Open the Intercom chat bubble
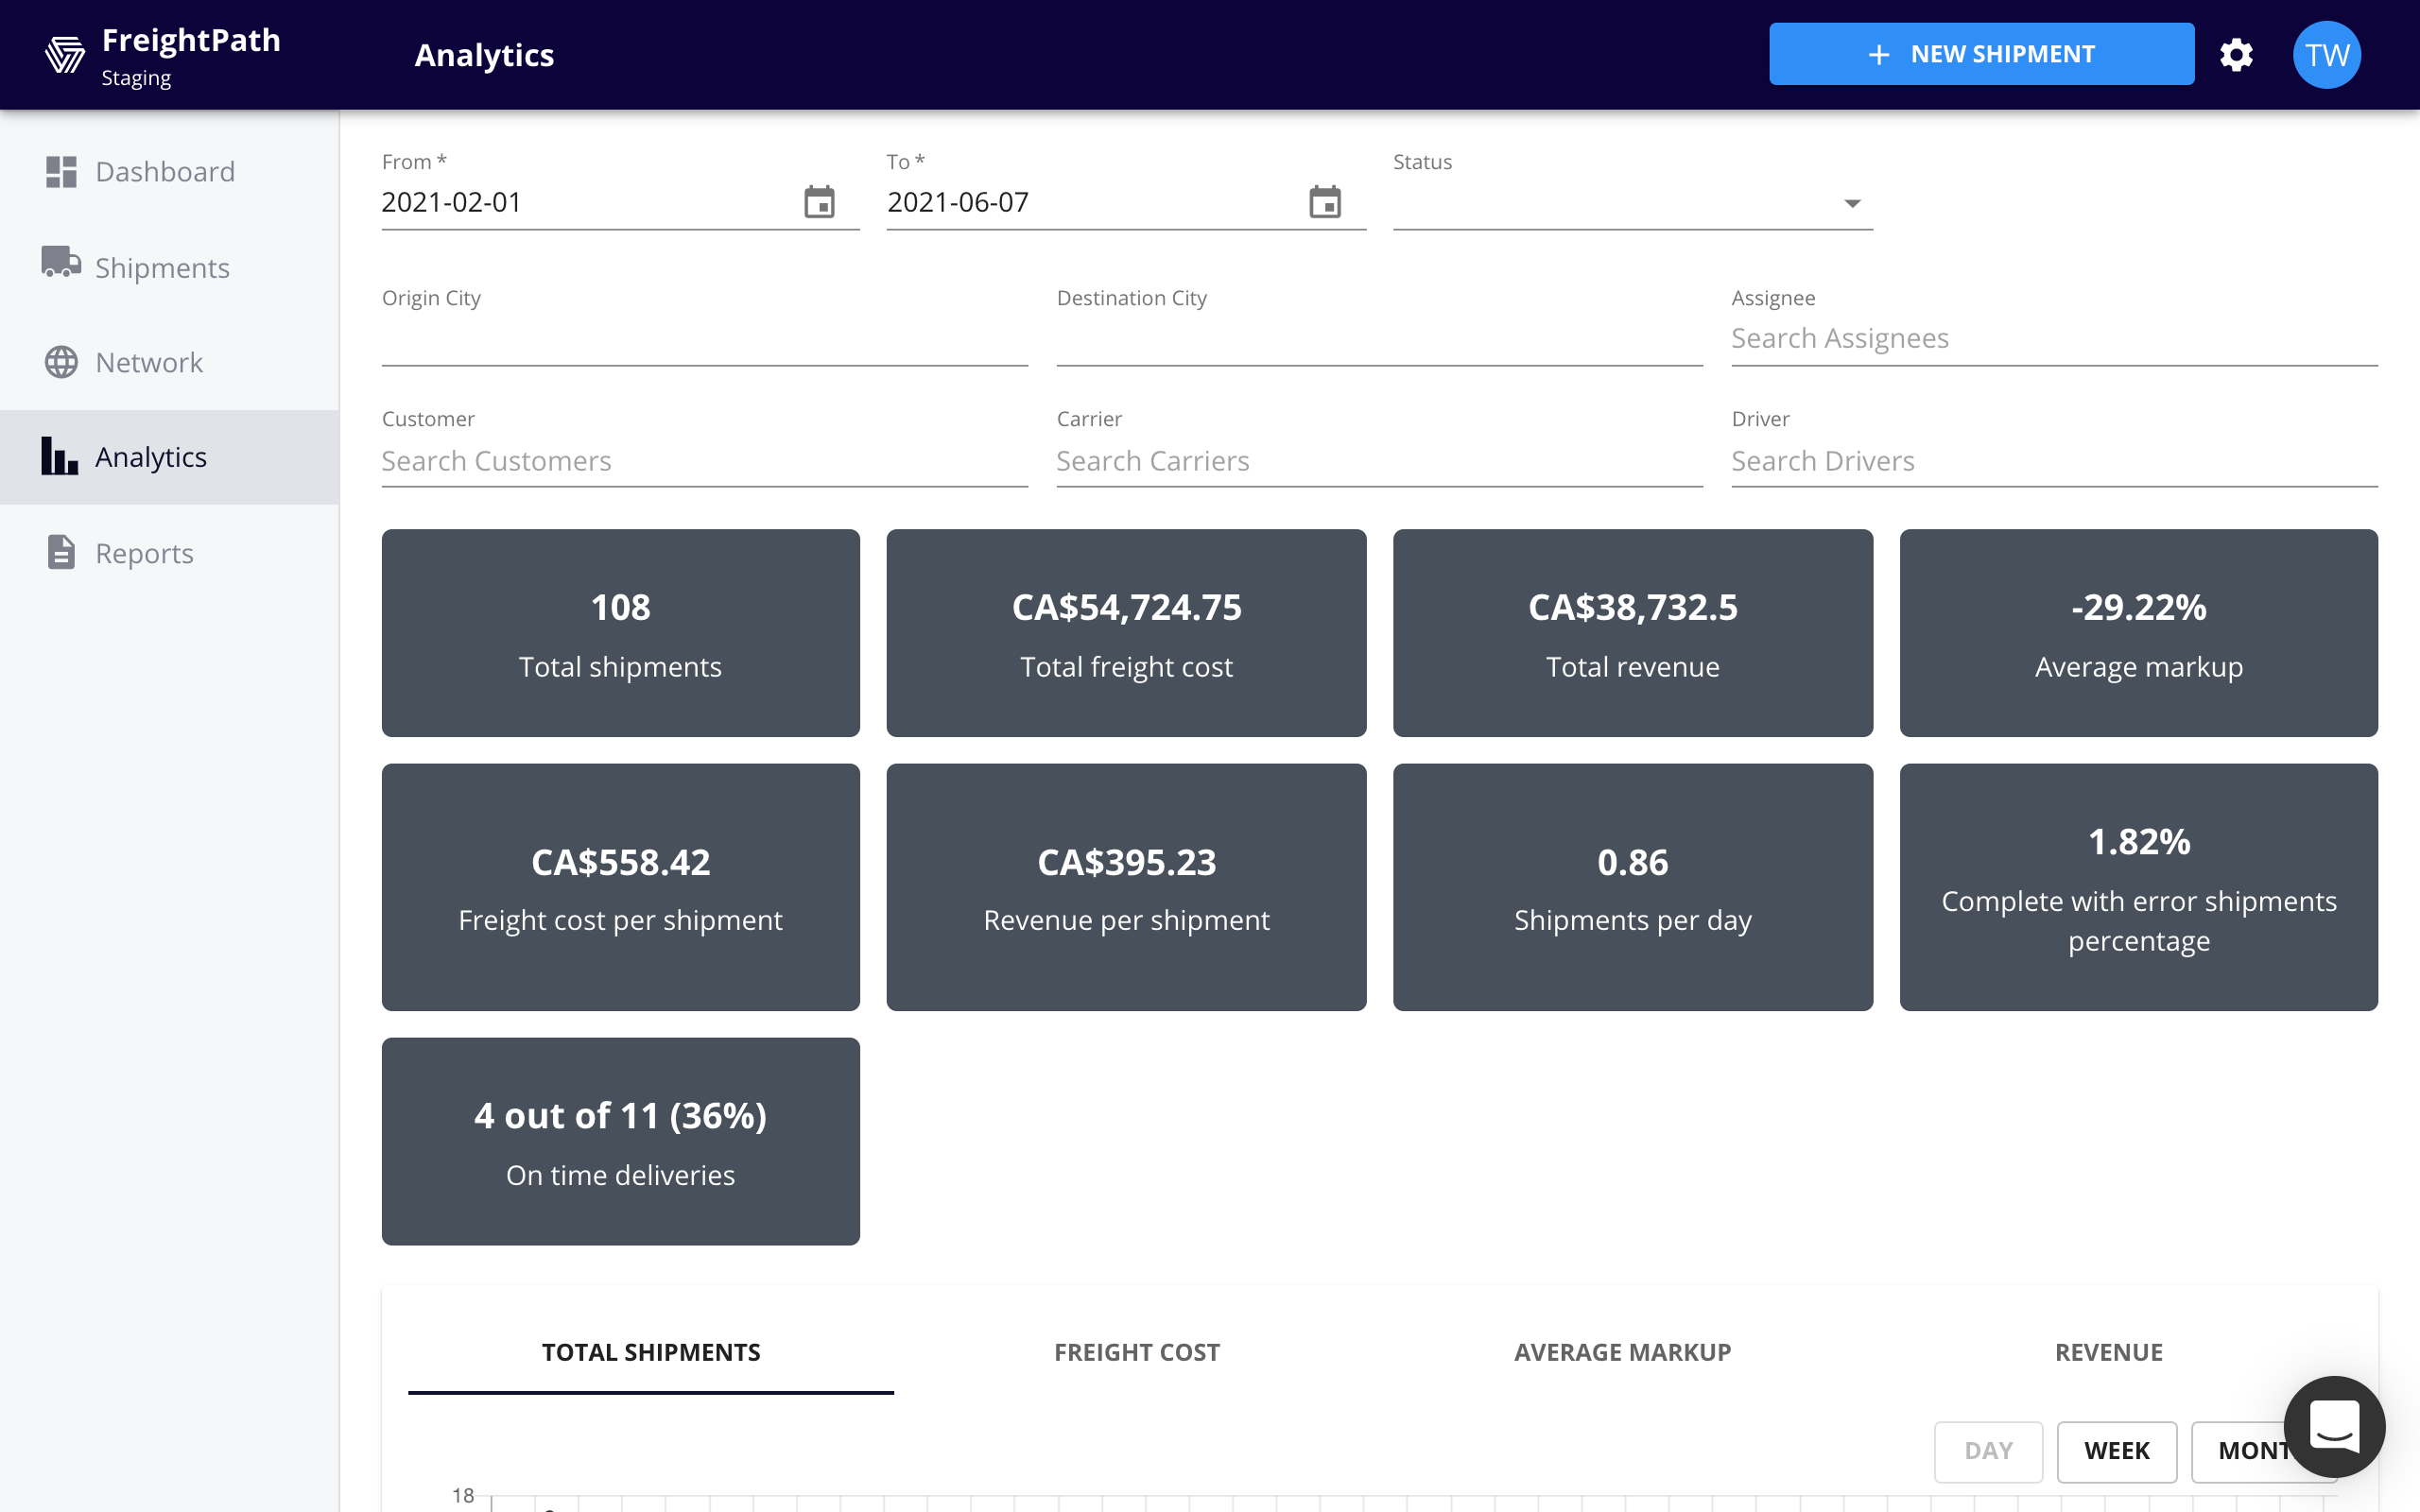The width and height of the screenshot is (2420, 1512). [2333, 1427]
